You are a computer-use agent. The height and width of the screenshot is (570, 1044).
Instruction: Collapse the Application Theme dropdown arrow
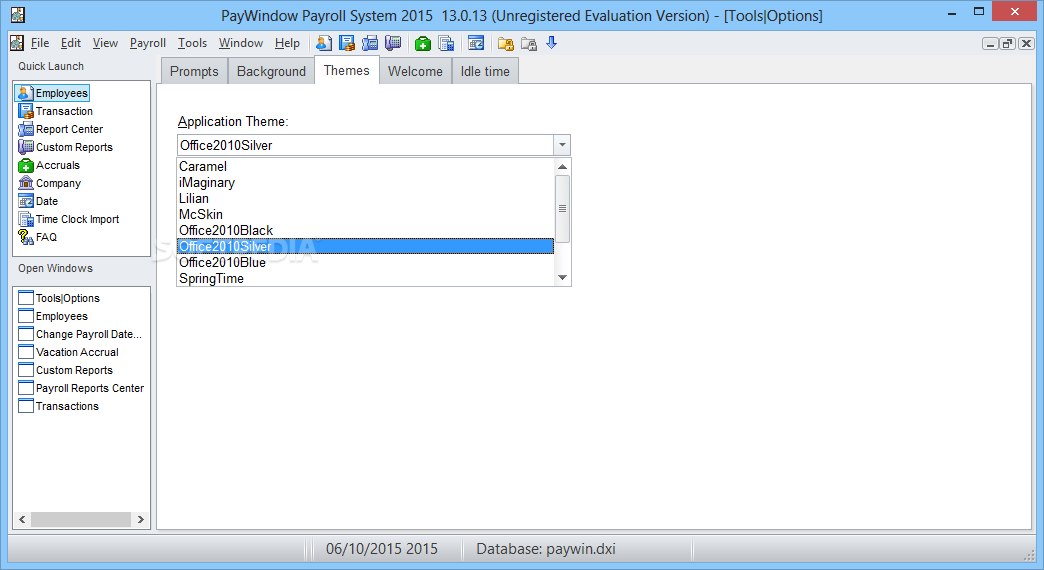coord(562,145)
